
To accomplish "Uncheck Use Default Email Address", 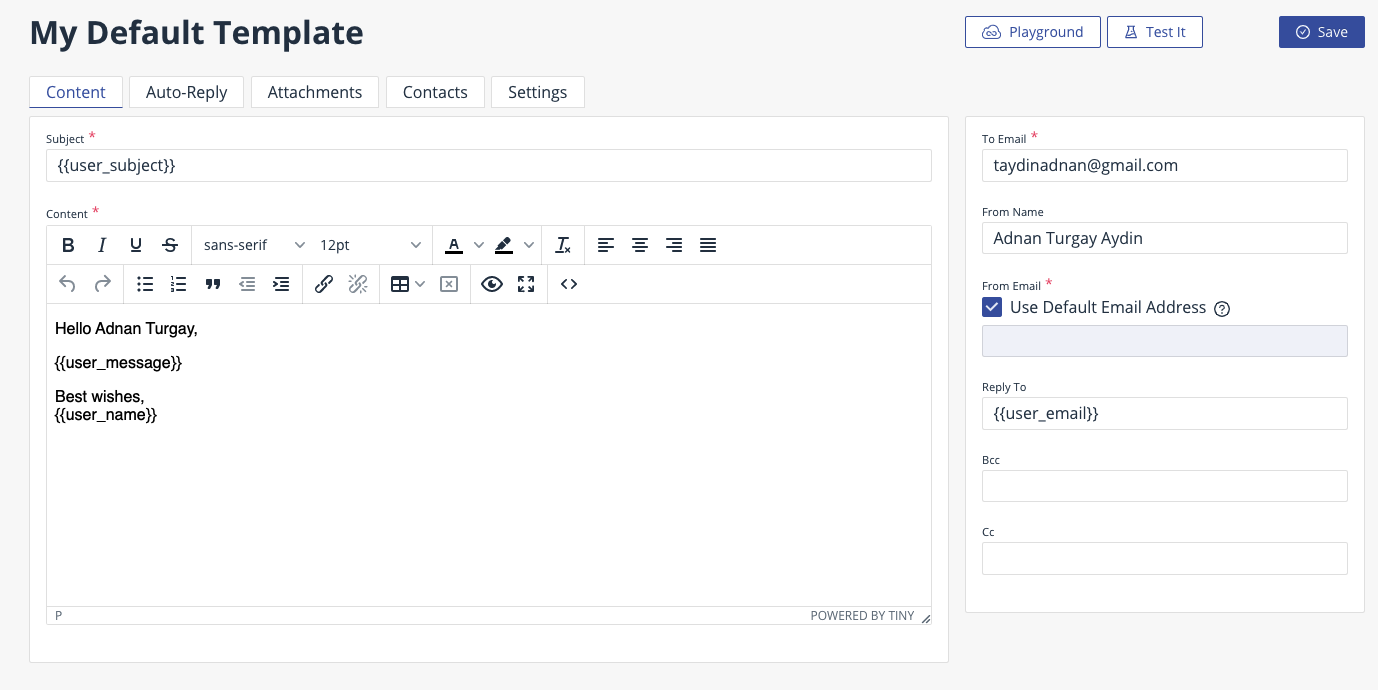I will [x=992, y=307].
